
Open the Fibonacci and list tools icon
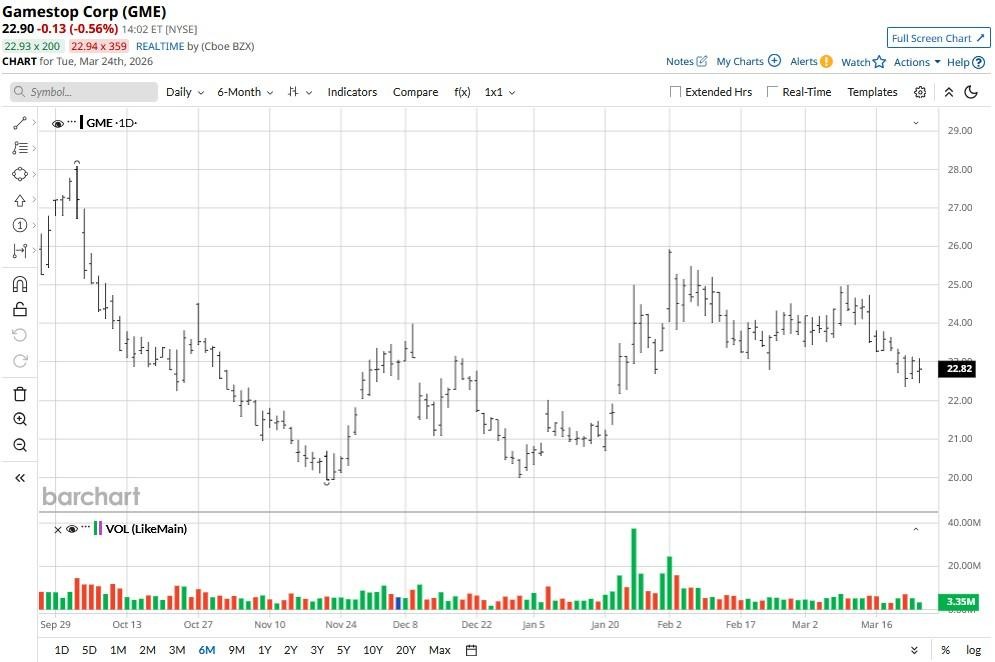20,148
